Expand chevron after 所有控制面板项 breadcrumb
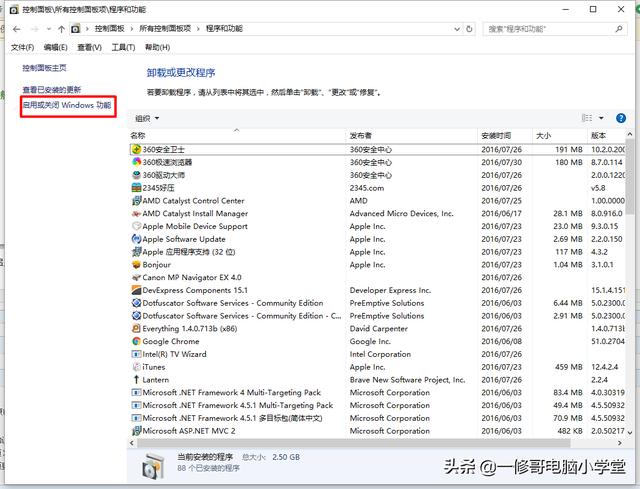This screenshot has height=489, width=640. pos(198,29)
